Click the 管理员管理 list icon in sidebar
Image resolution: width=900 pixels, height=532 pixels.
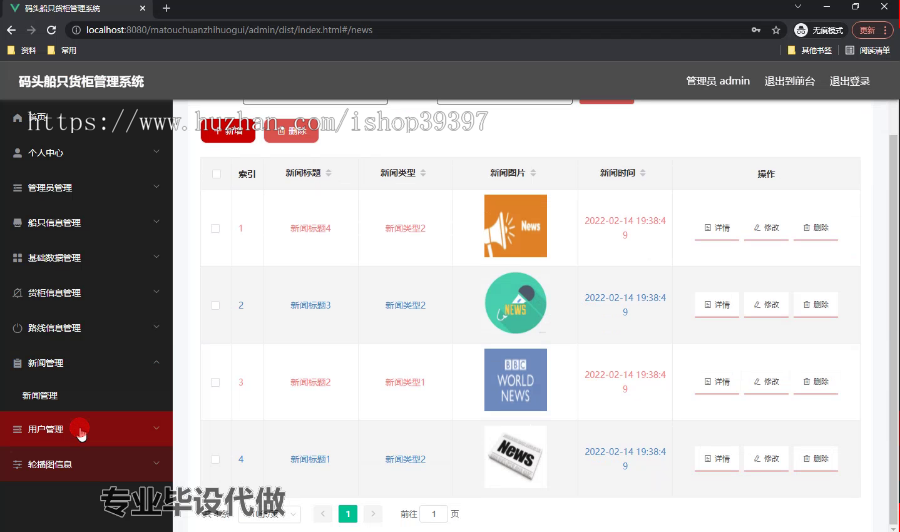(x=17, y=188)
